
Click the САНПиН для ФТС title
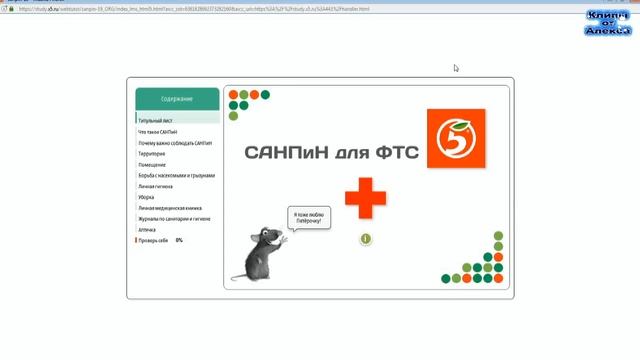tap(331, 153)
